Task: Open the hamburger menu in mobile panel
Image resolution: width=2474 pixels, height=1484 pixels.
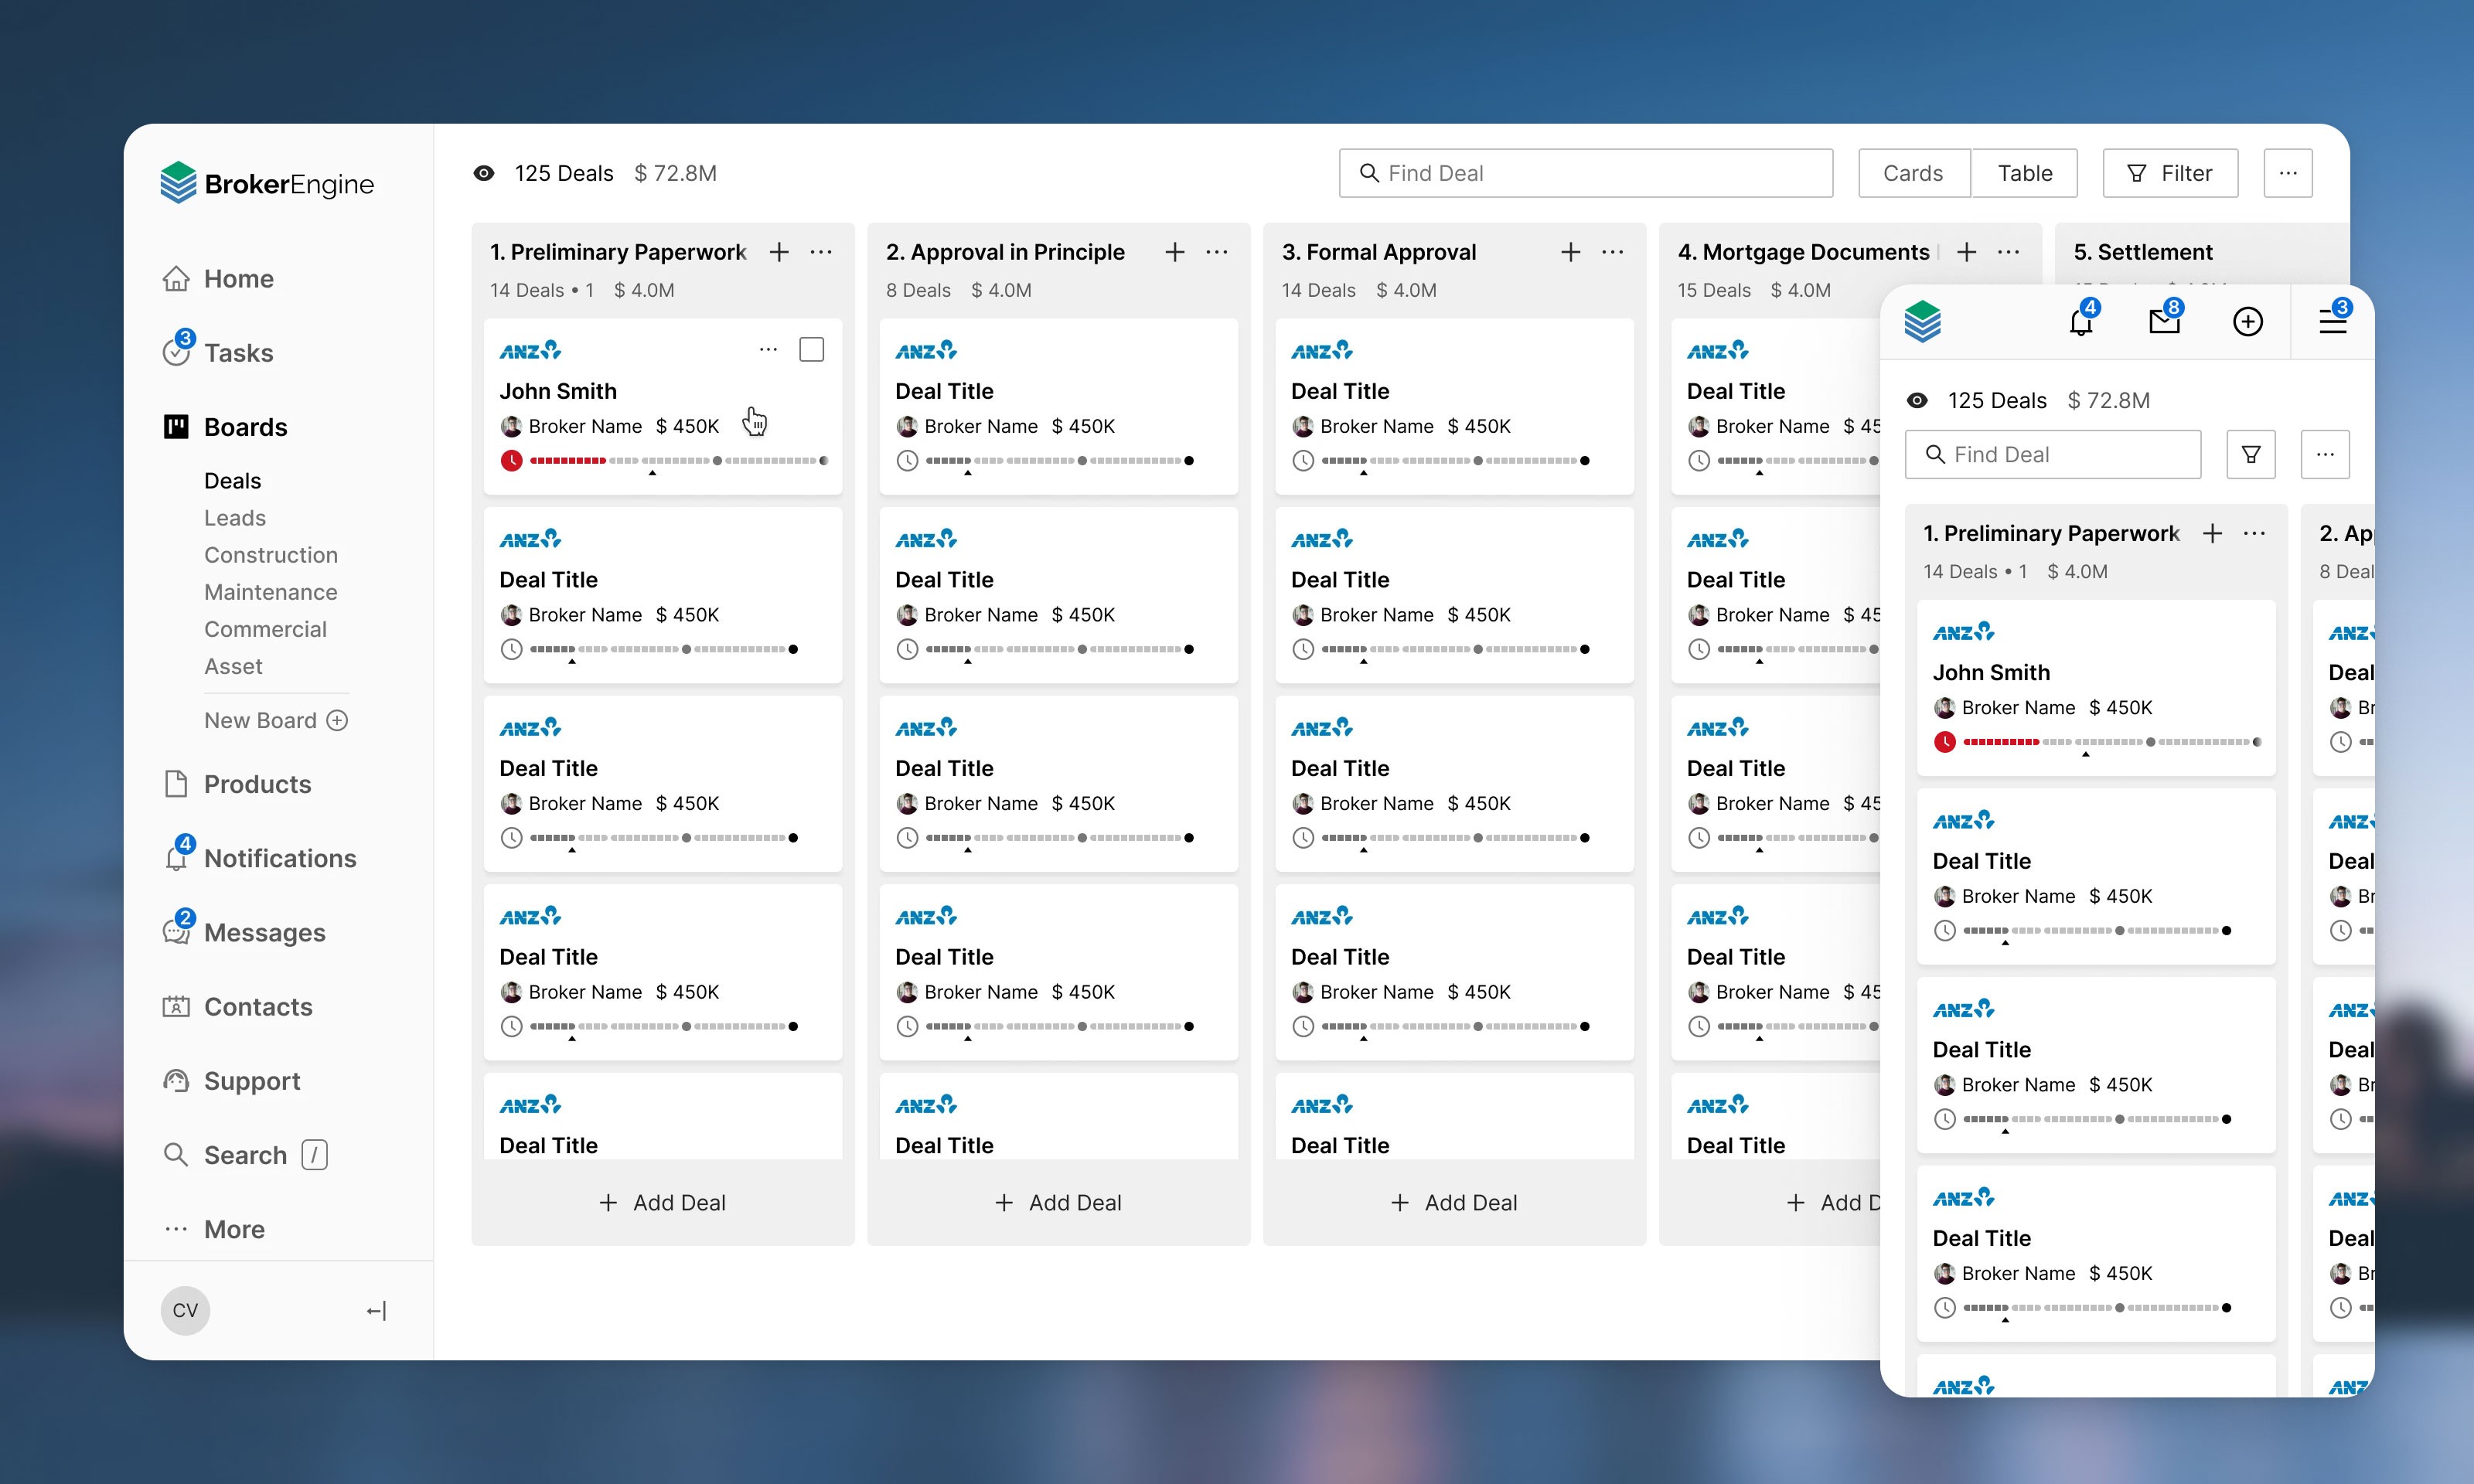Action: pyautogui.click(x=2332, y=322)
